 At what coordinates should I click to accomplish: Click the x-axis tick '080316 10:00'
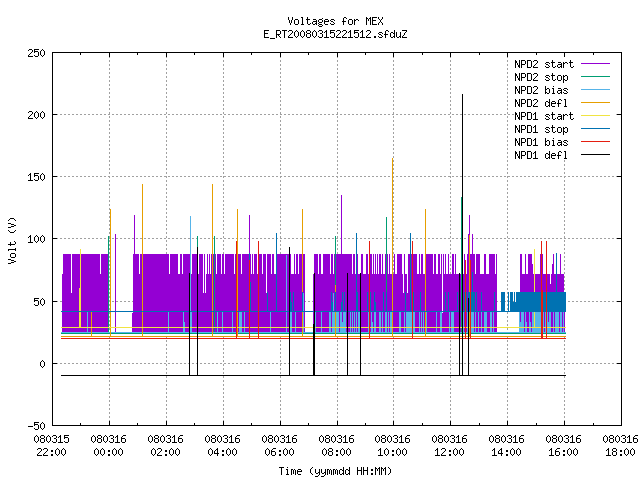pyautogui.click(x=393, y=446)
